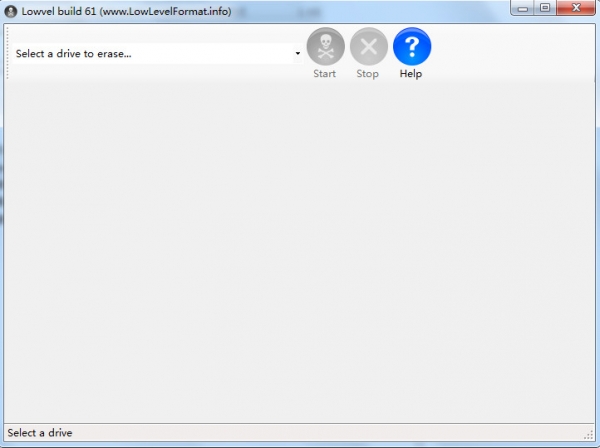Open Help via the blue question mark
Viewport: 600px width, 448px height.
tap(412, 47)
